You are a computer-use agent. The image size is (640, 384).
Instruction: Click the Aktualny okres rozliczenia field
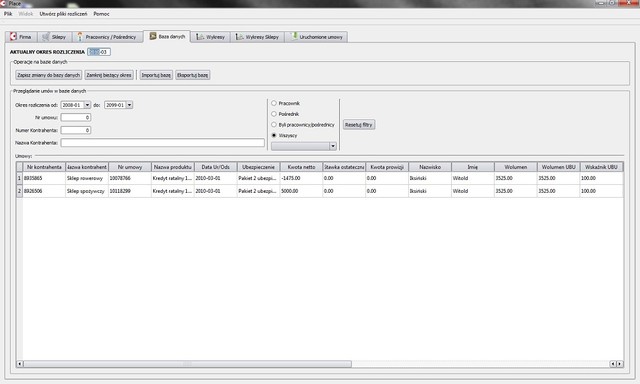[99, 52]
